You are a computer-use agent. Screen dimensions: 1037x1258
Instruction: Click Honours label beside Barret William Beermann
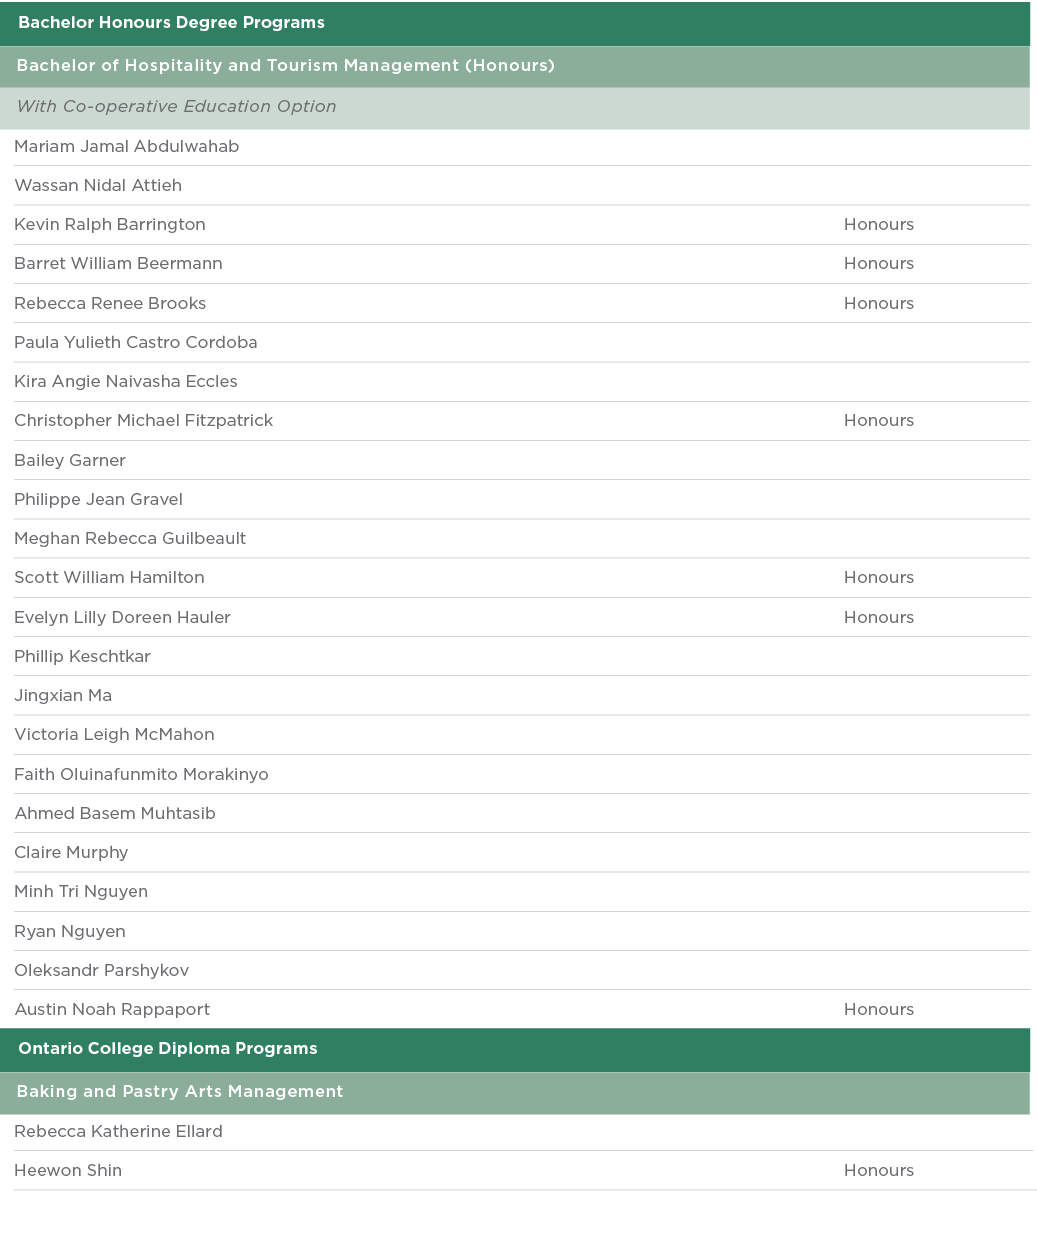pyautogui.click(x=878, y=264)
